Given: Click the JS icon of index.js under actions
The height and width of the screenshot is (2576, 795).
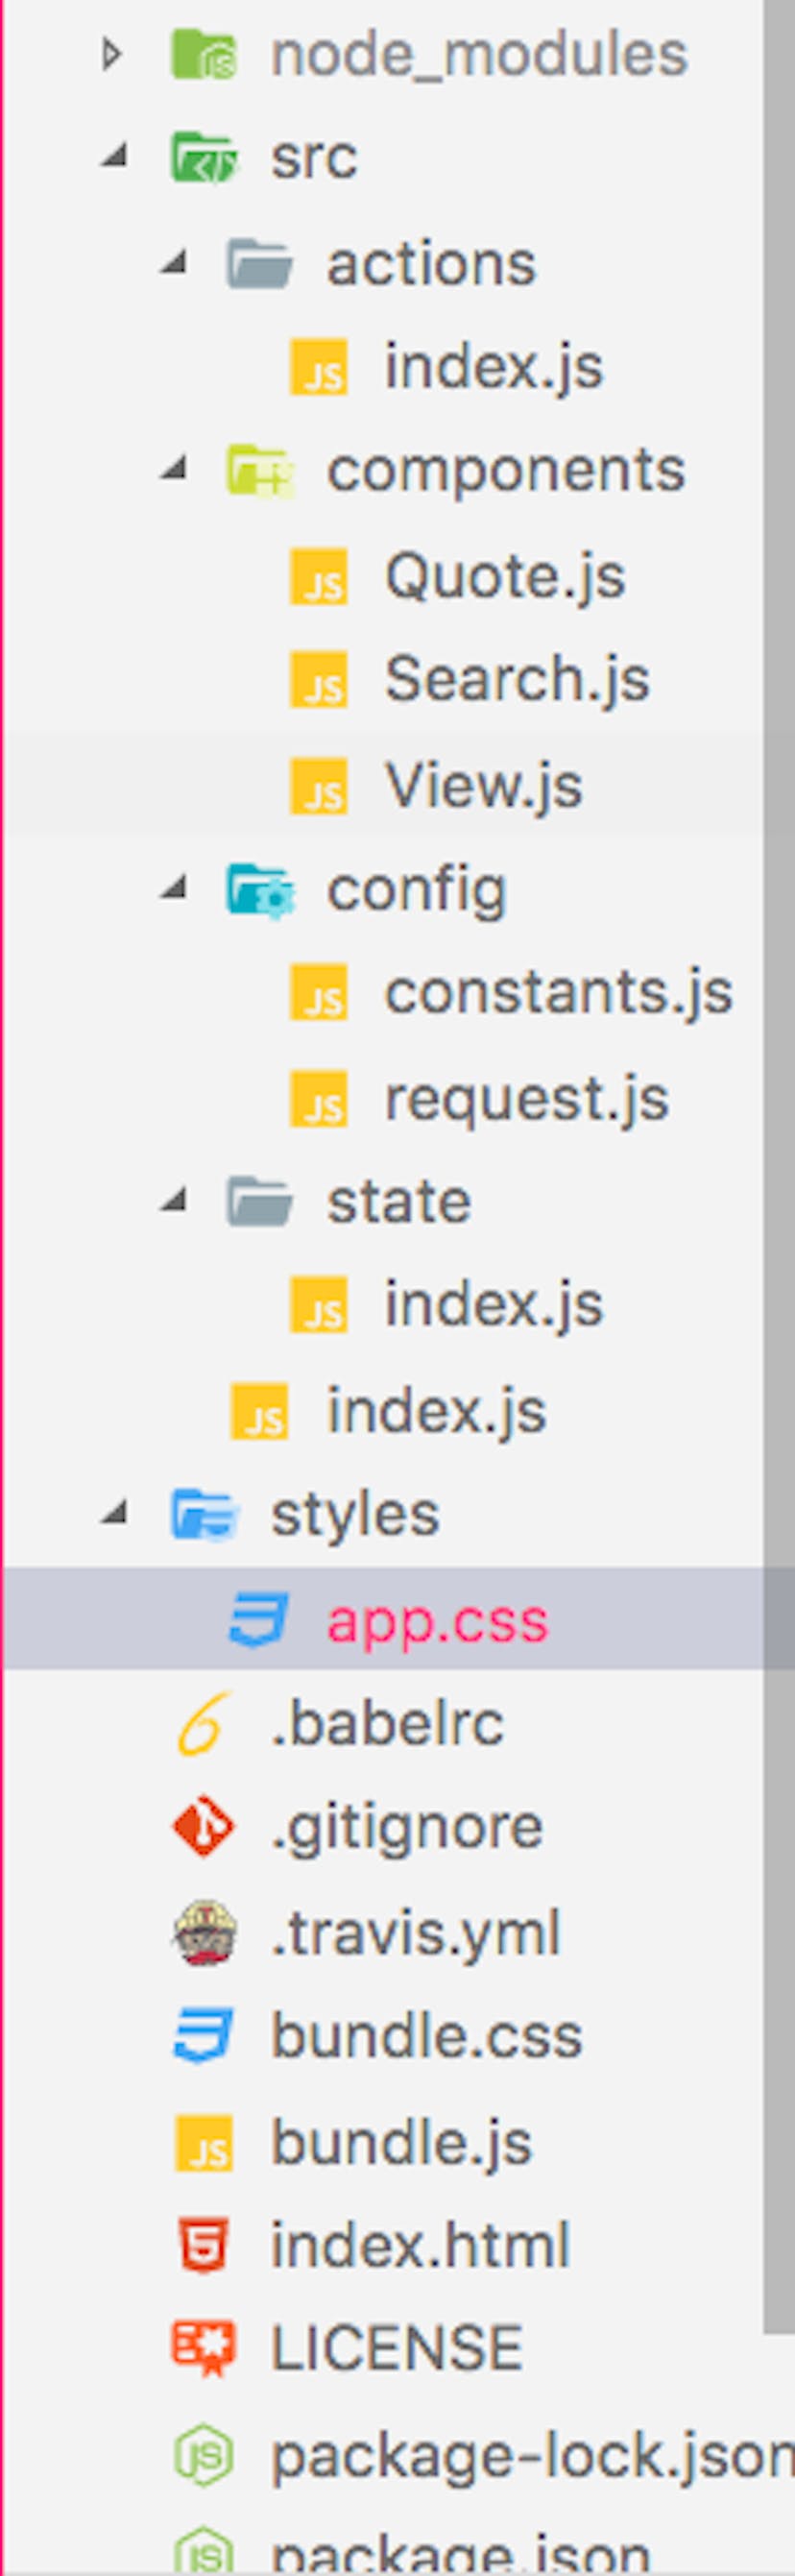Looking at the screenshot, I should [318, 366].
